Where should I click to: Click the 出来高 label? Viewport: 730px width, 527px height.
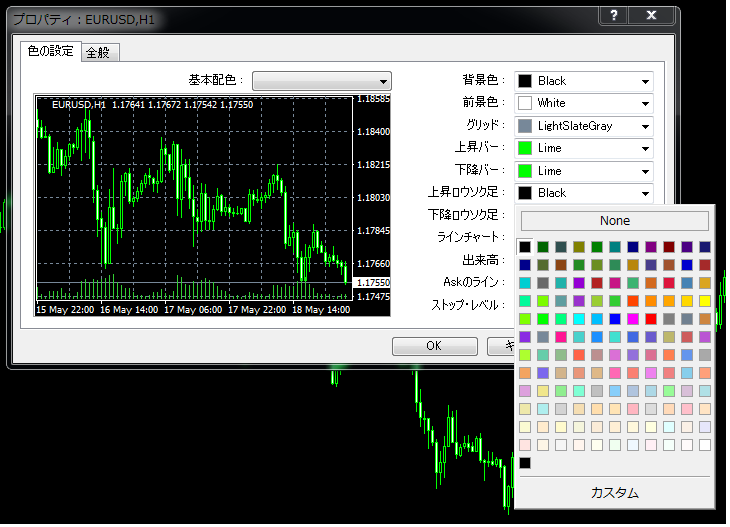[x=483, y=260]
